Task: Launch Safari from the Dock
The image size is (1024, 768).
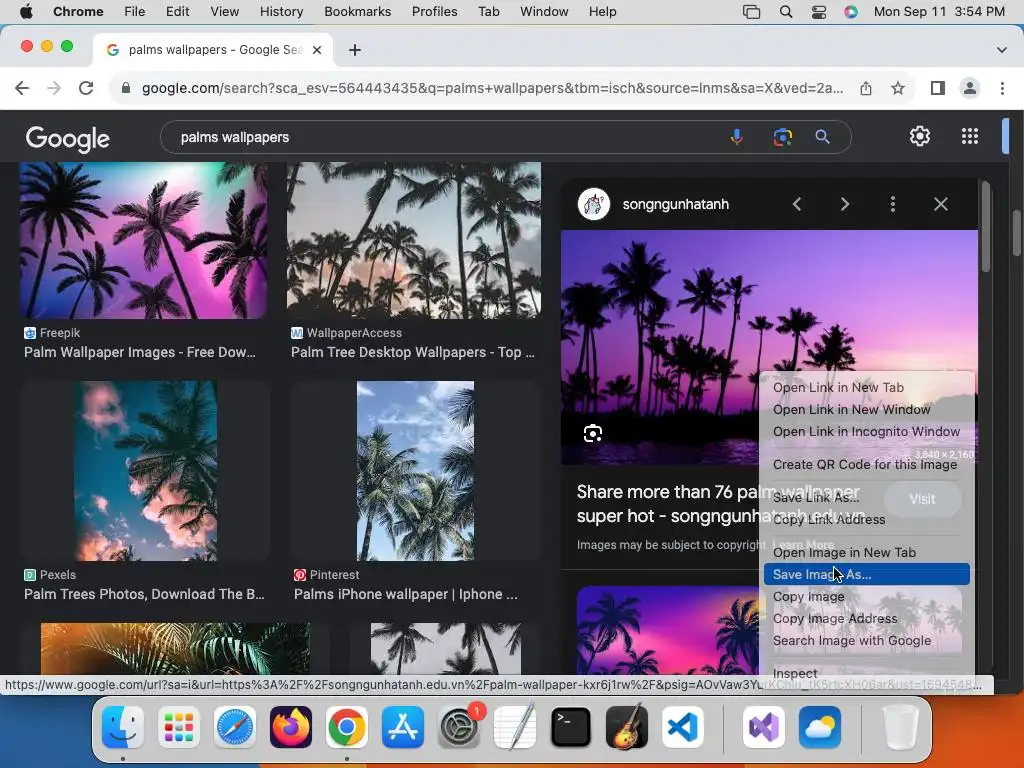Action: pyautogui.click(x=234, y=727)
